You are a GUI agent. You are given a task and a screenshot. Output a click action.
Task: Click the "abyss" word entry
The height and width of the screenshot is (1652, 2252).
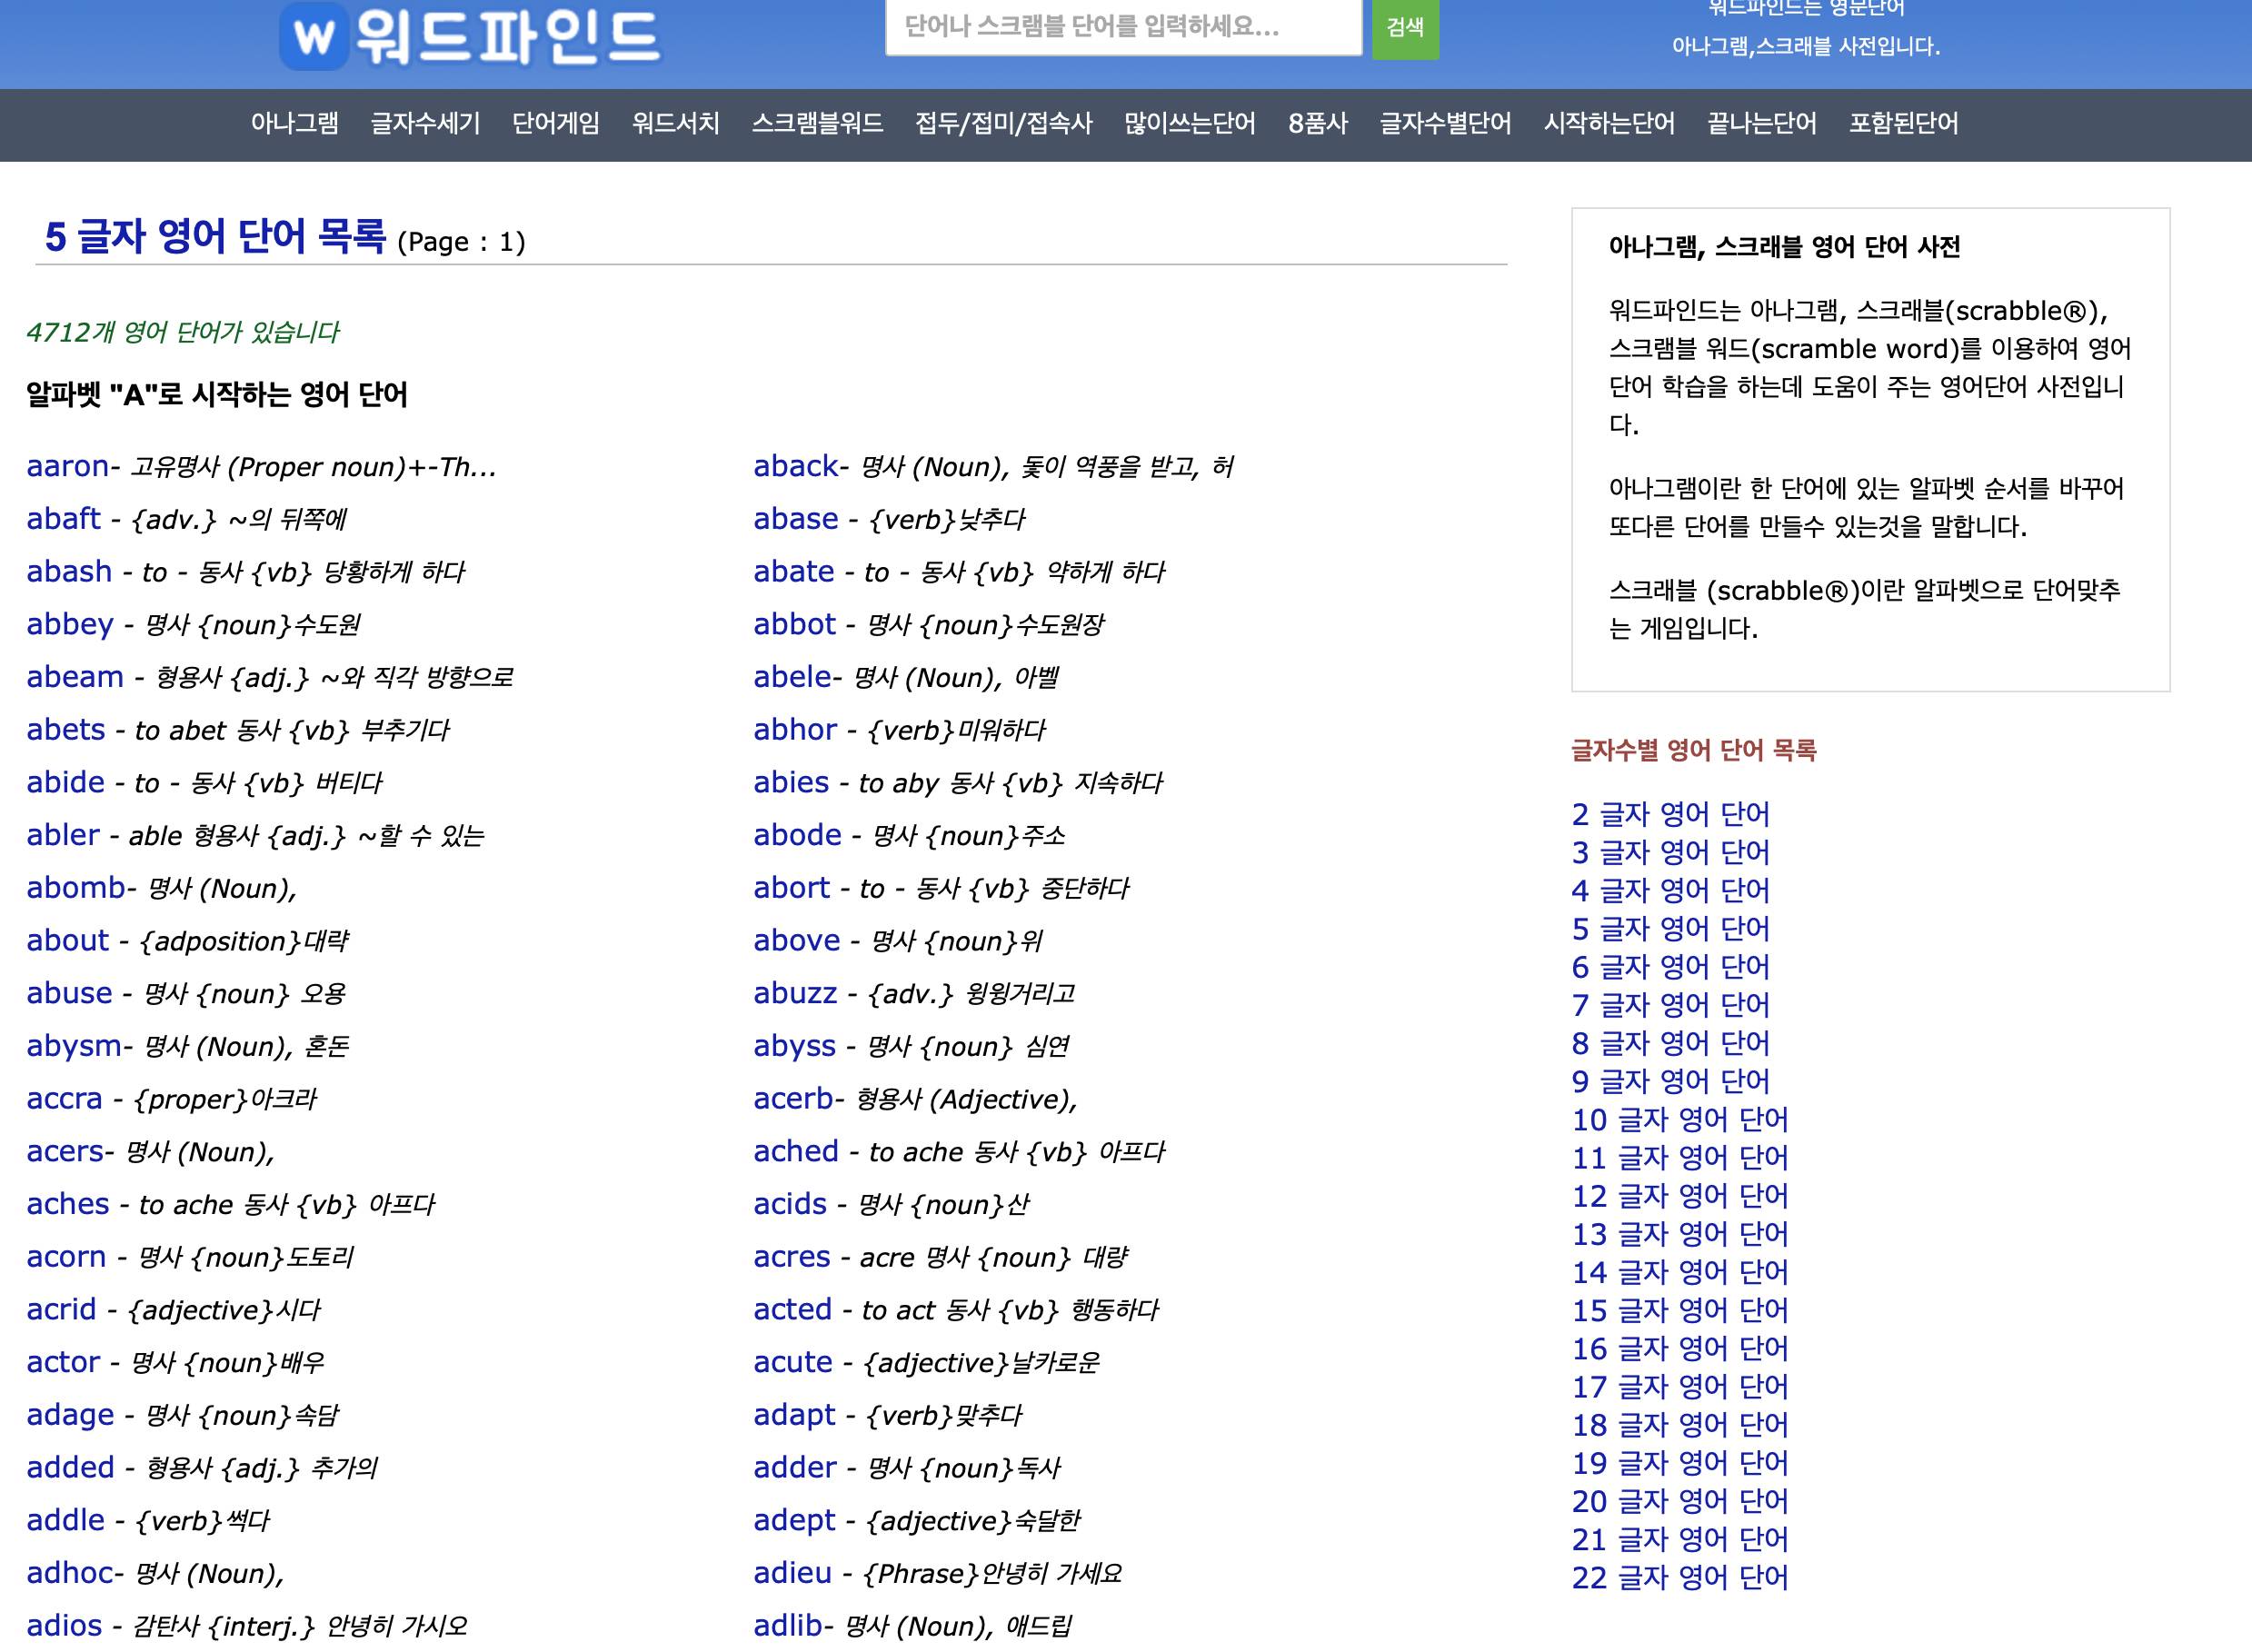pyautogui.click(x=794, y=1046)
